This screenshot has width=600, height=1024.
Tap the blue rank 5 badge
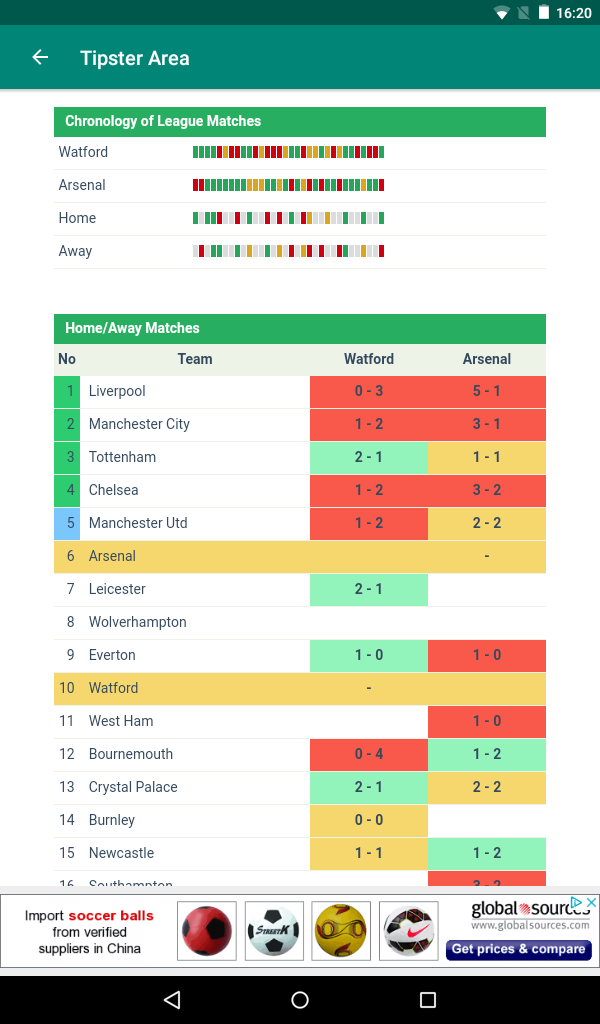point(67,524)
